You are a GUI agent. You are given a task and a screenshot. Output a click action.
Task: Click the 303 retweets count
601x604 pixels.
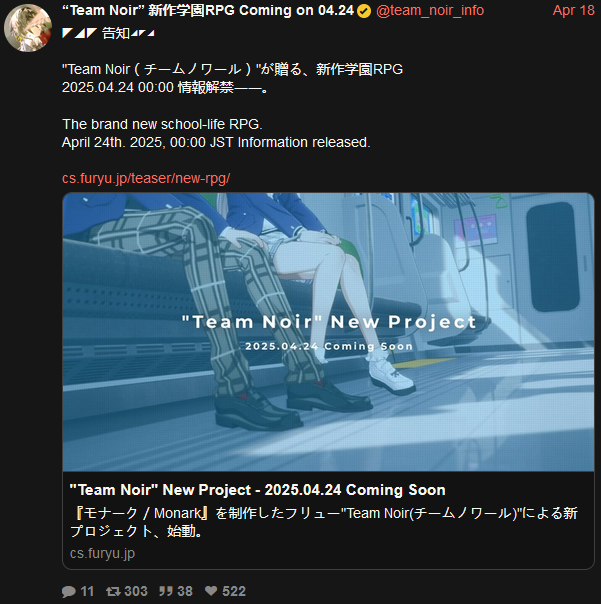(x=136, y=591)
